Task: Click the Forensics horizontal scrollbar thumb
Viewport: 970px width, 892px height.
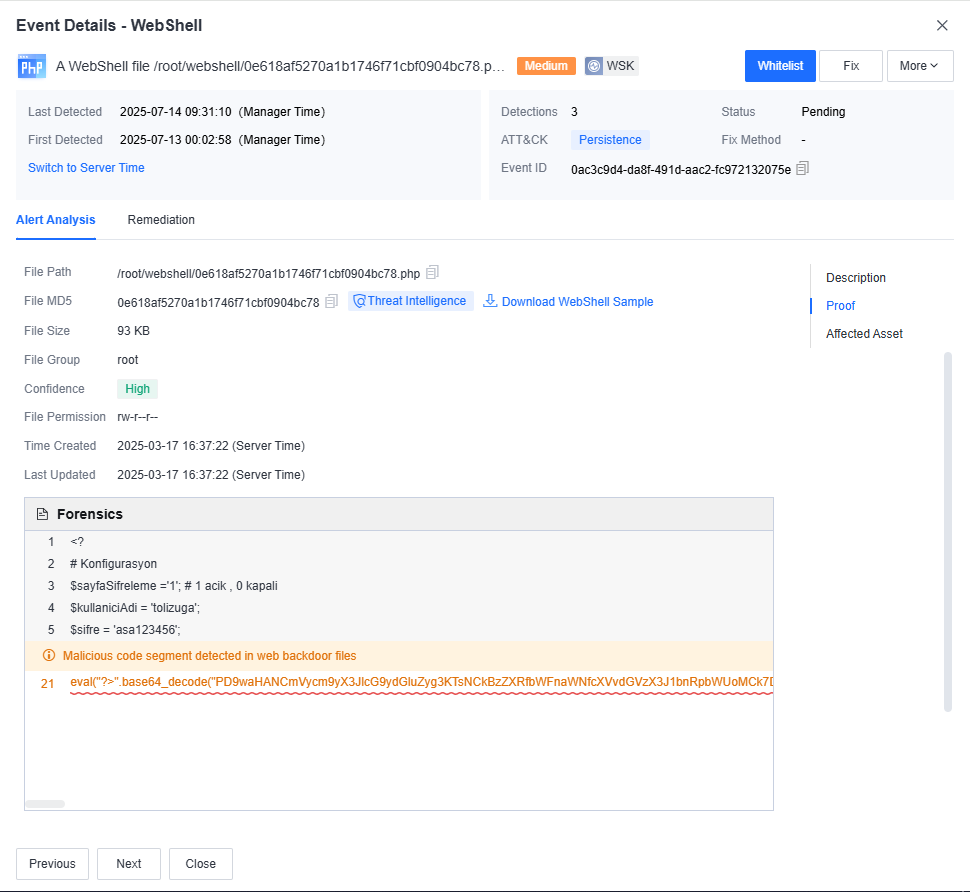Action: coord(45,804)
